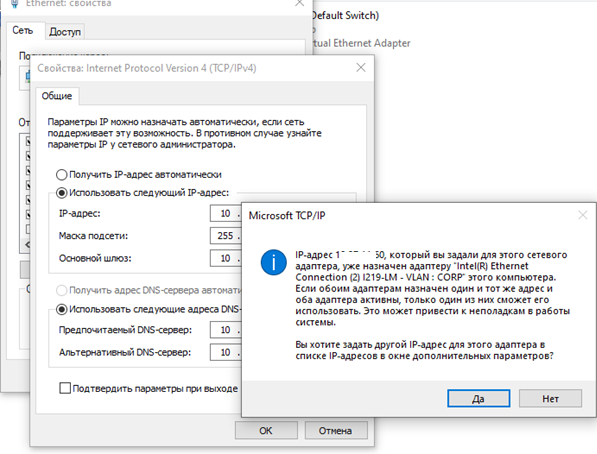Select Получить IP-адрес автоматически radio button
The width and height of the screenshot is (597, 454).
[x=61, y=175]
